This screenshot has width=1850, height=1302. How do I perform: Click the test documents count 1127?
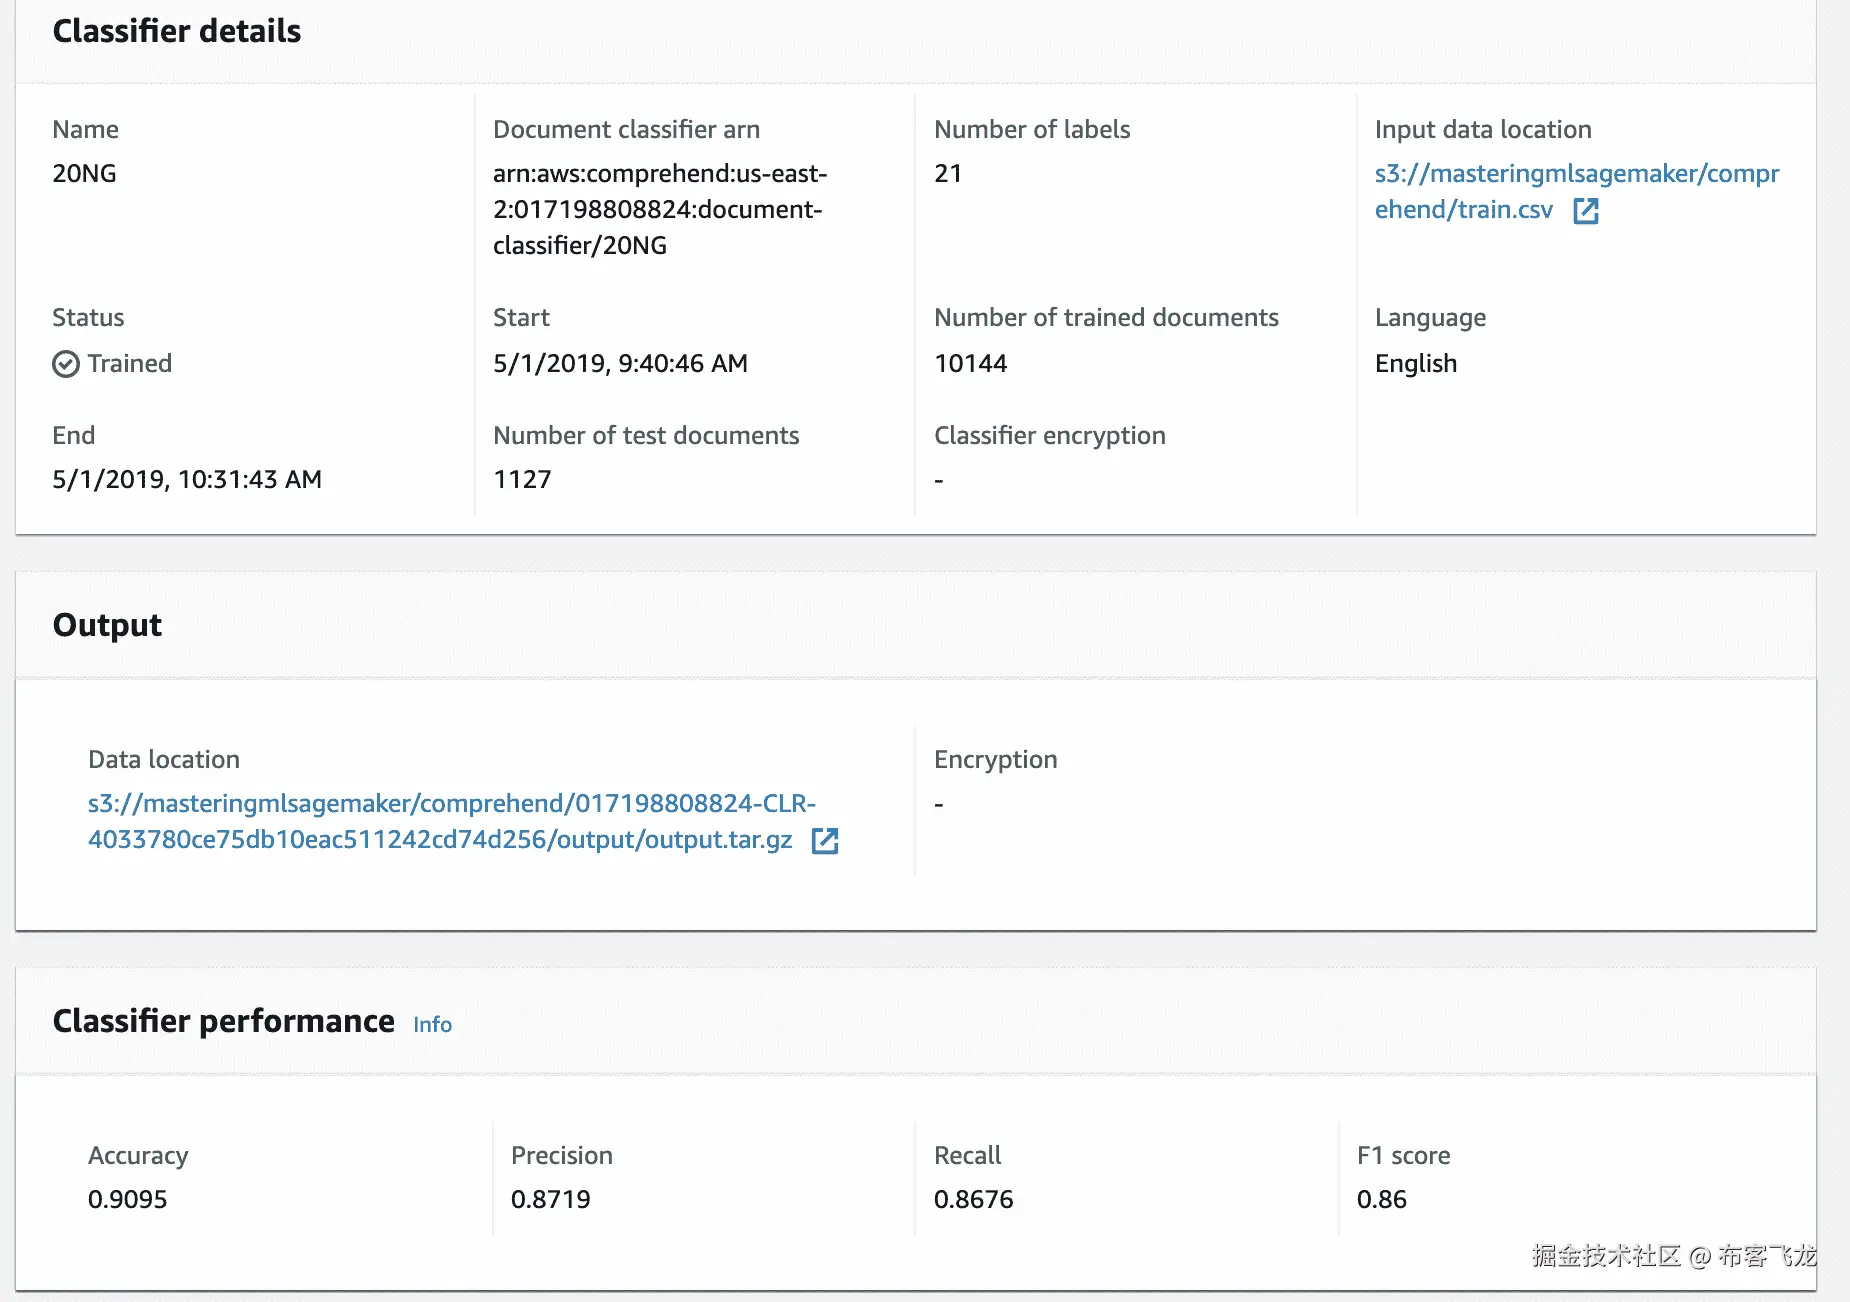[522, 480]
